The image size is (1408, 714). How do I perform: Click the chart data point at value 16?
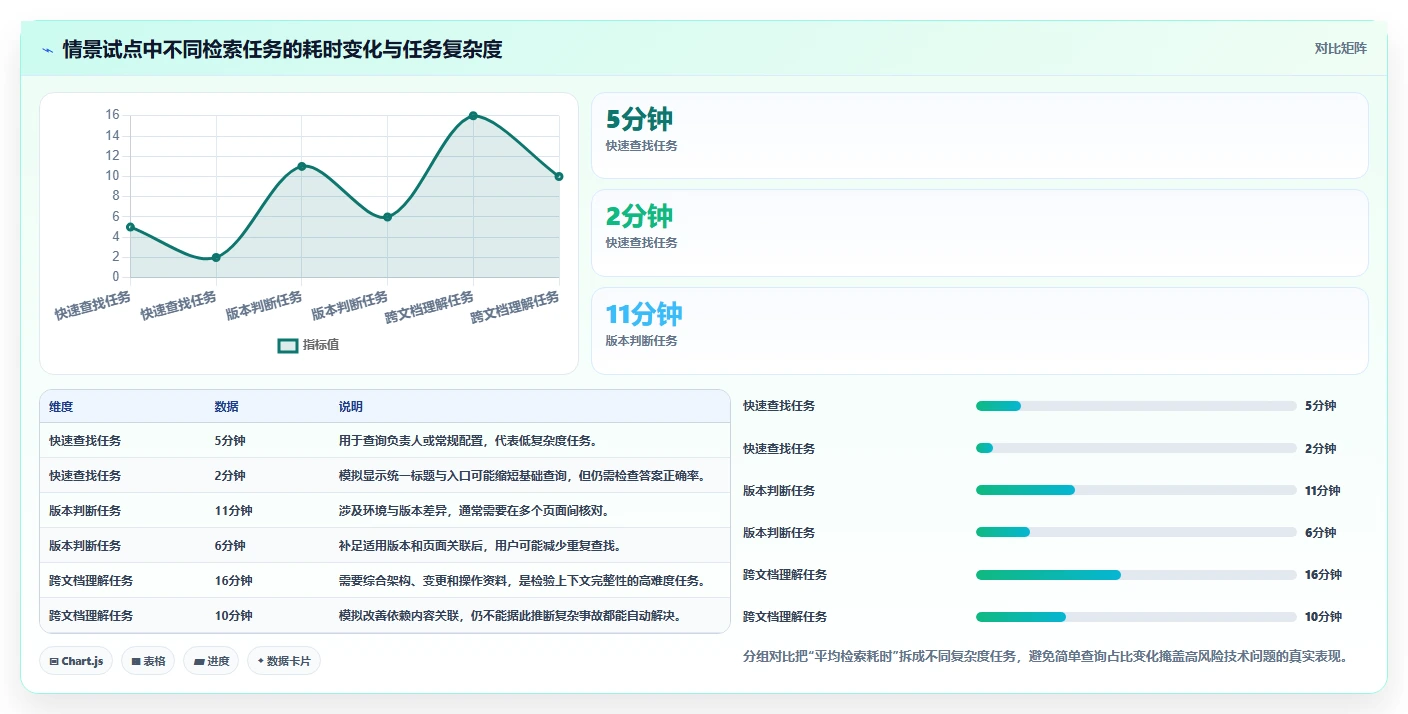pyautogui.click(x=473, y=116)
